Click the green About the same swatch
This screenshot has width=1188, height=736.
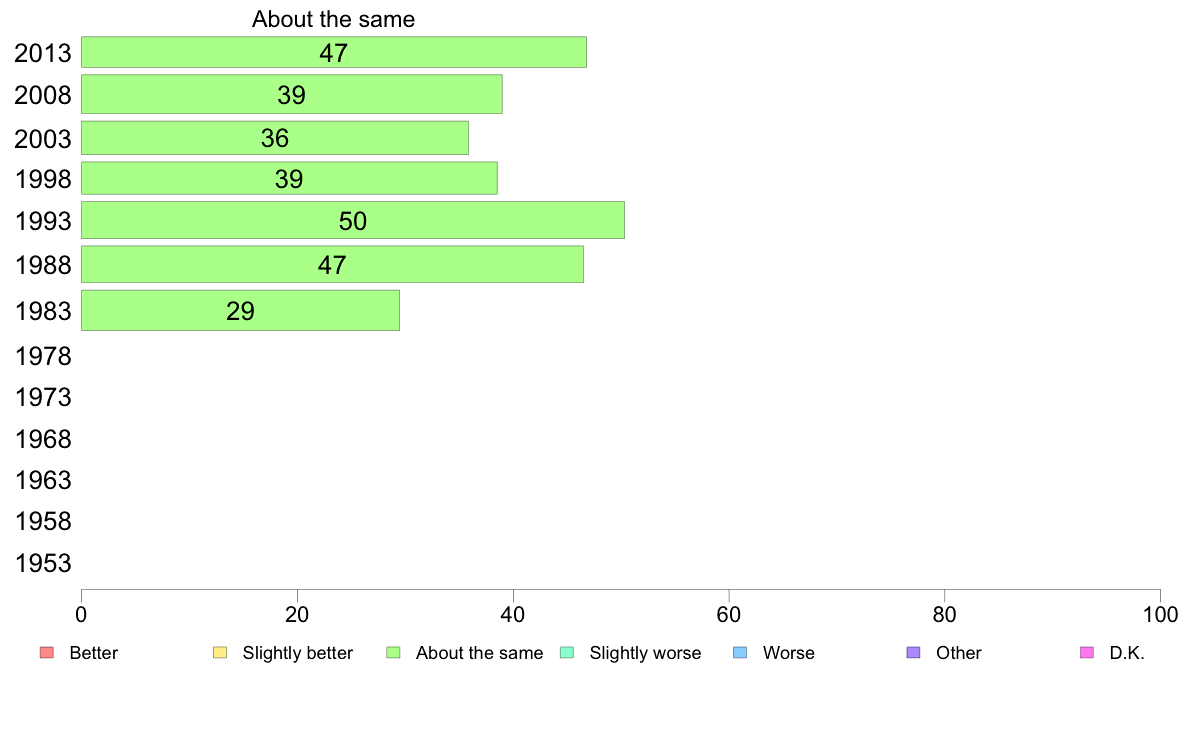click(393, 653)
